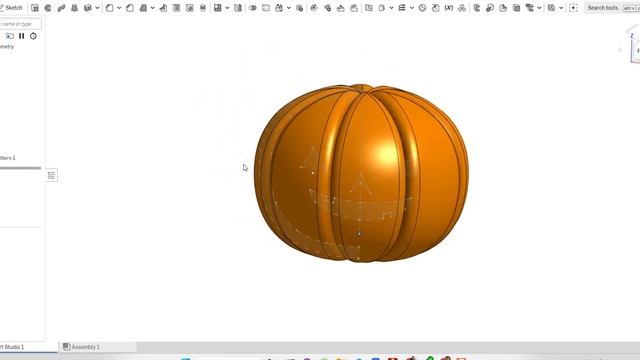Select the Plane tool

tap(382, 8)
